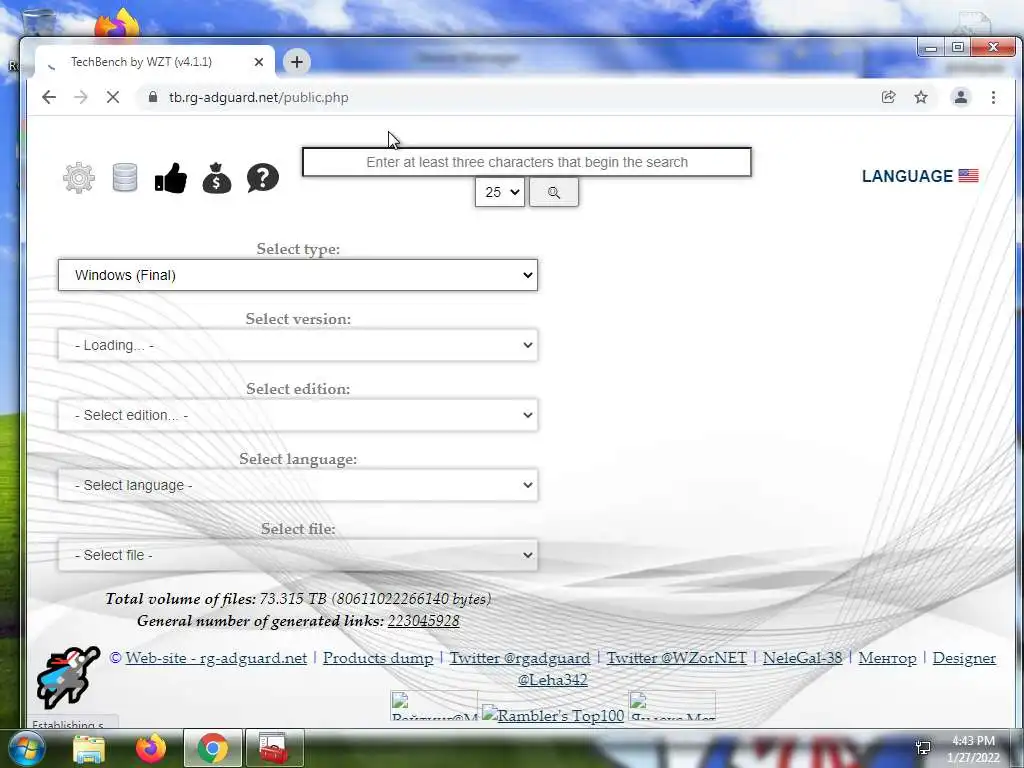This screenshot has height=768, width=1024.
Task: Stop the page loading with X button
Action: point(113,97)
